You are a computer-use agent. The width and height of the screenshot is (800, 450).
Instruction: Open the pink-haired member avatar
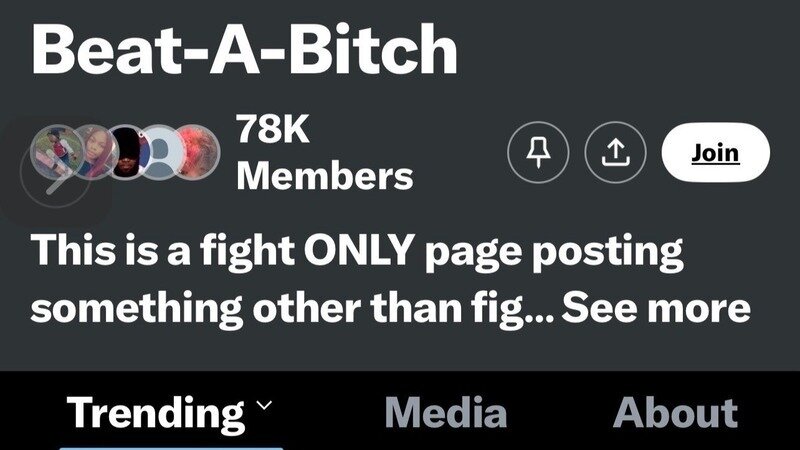coord(94,152)
